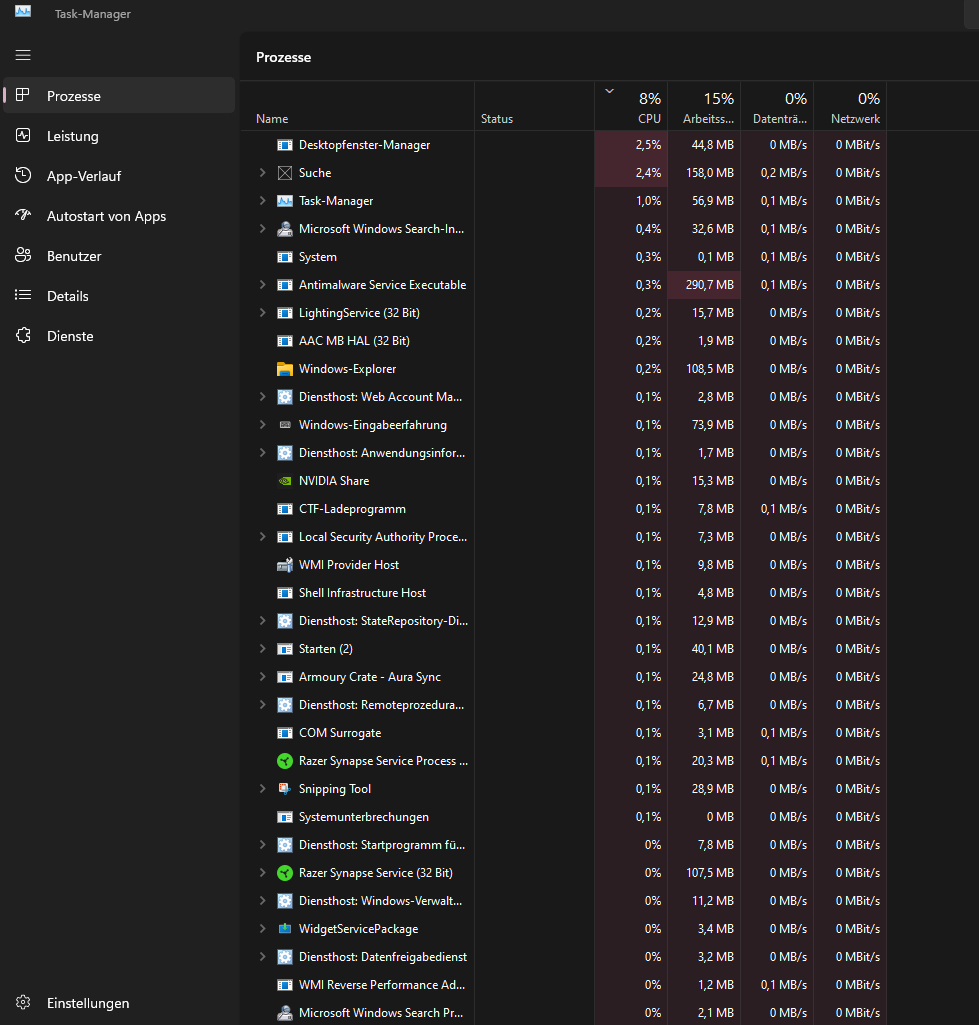Click the WidgetServicePackage icon
This screenshot has width=979, height=1025.
pyautogui.click(x=285, y=928)
